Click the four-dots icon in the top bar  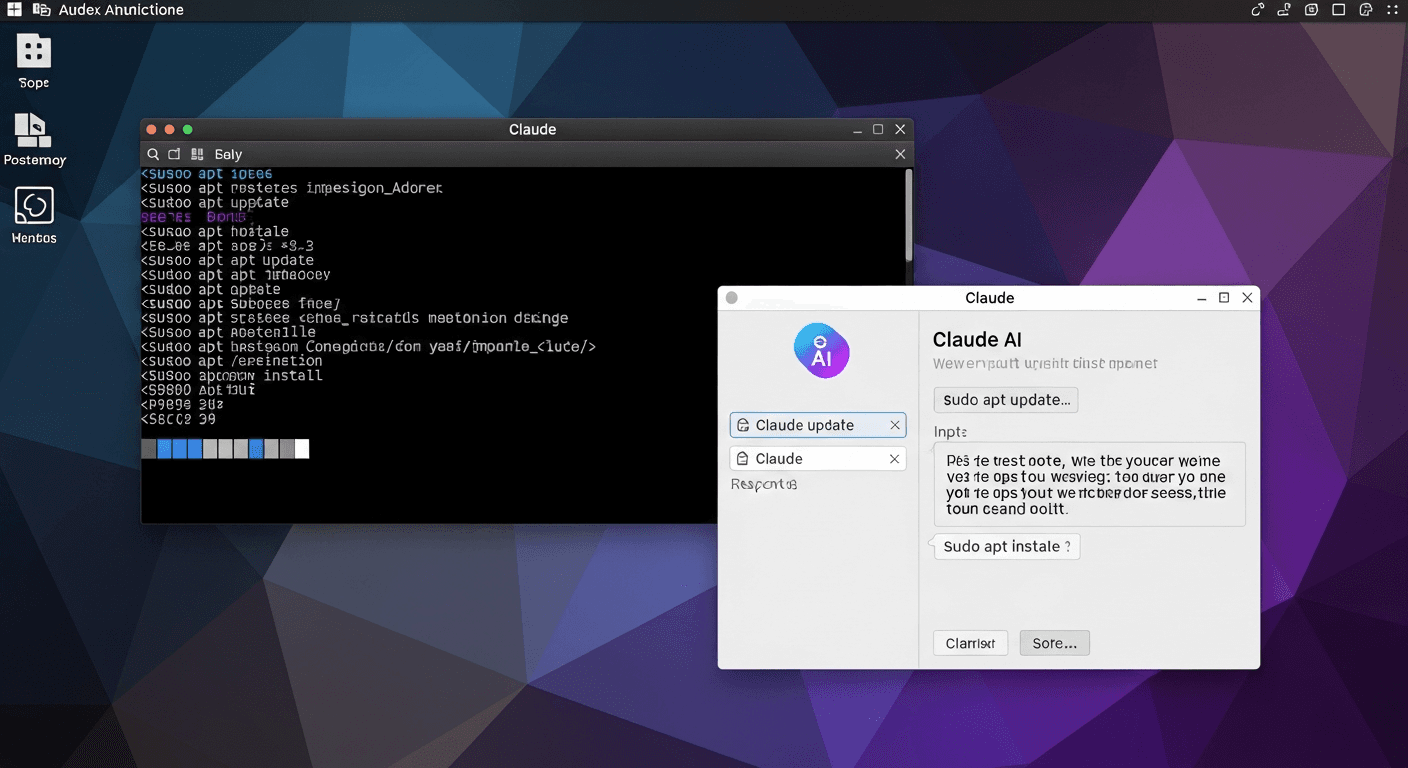tap(1393, 10)
